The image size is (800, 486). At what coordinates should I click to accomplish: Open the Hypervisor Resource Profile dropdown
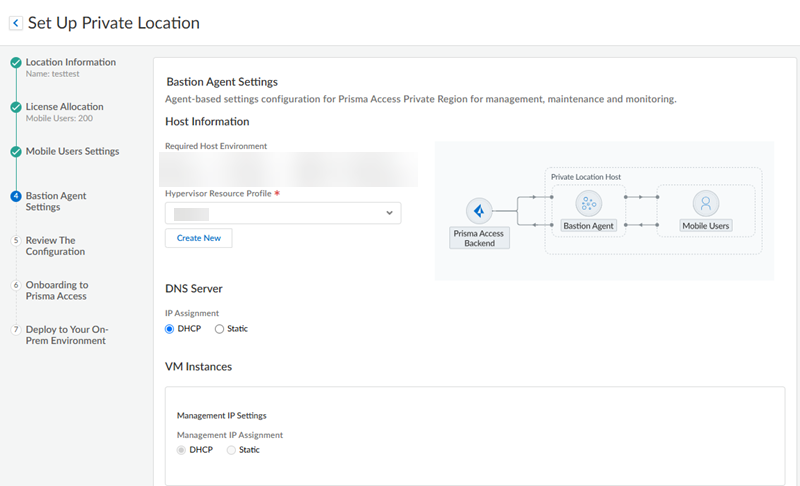(282, 213)
